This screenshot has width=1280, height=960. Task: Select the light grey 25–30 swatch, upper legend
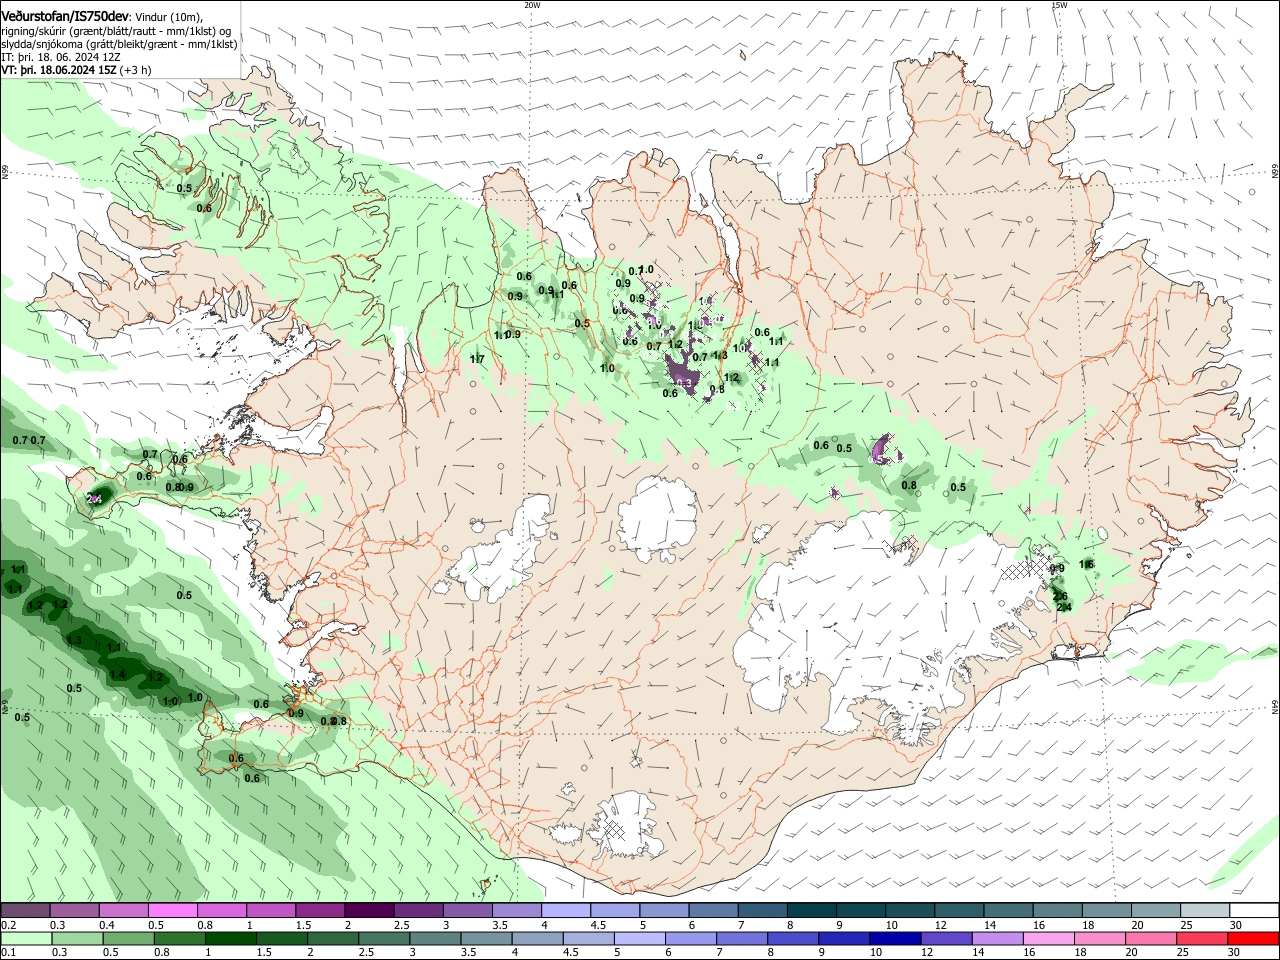pyautogui.click(x=1206, y=910)
